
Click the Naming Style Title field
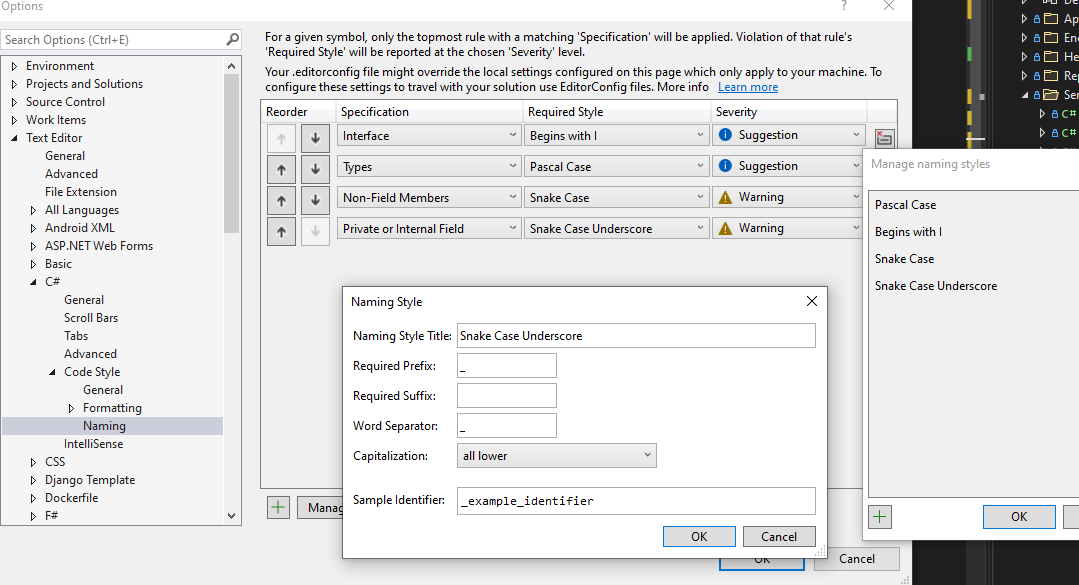pos(637,336)
